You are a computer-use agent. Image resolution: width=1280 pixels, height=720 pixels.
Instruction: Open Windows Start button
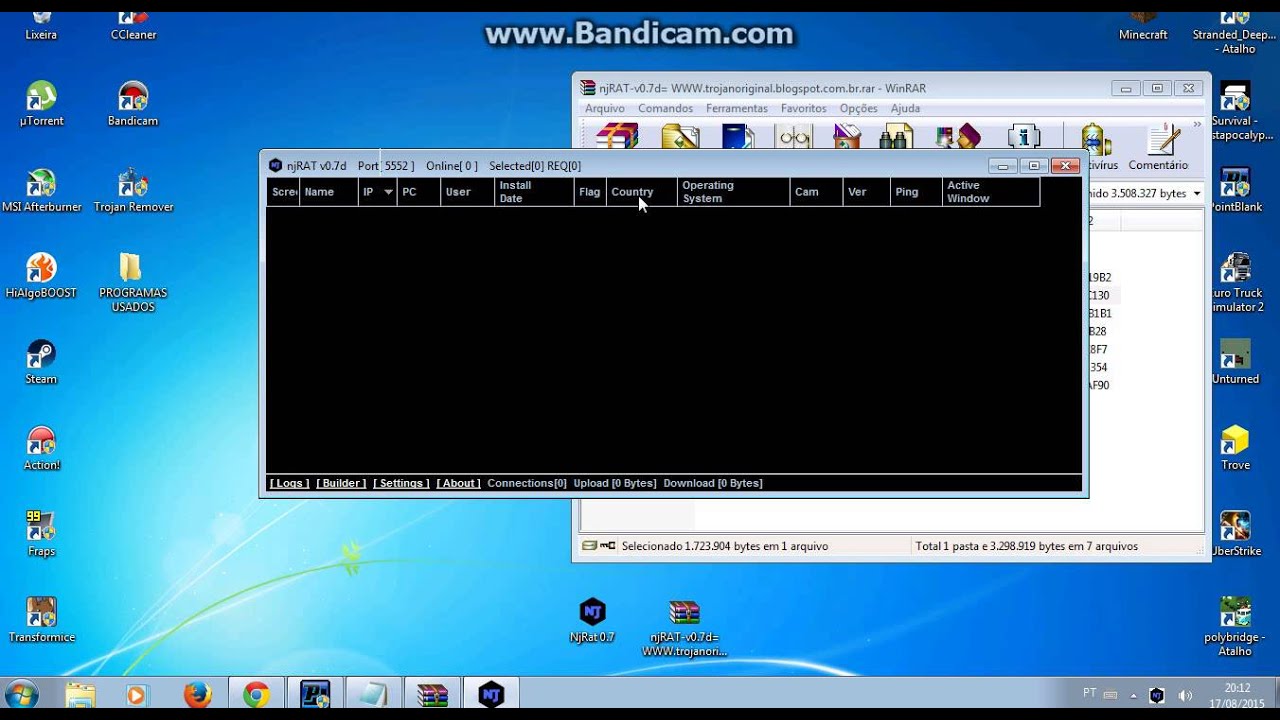tap(21, 694)
